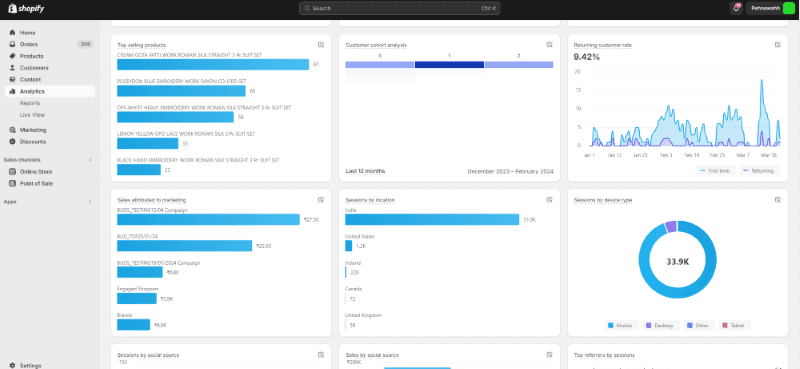Click the Marketing target icon
The width and height of the screenshot is (800, 369).
pyautogui.click(x=12, y=130)
